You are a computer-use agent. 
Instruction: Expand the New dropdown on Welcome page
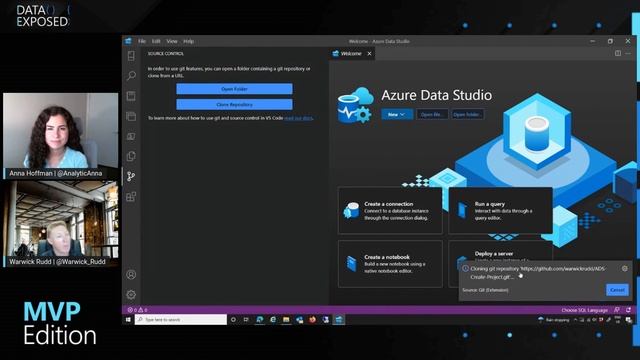point(397,114)
